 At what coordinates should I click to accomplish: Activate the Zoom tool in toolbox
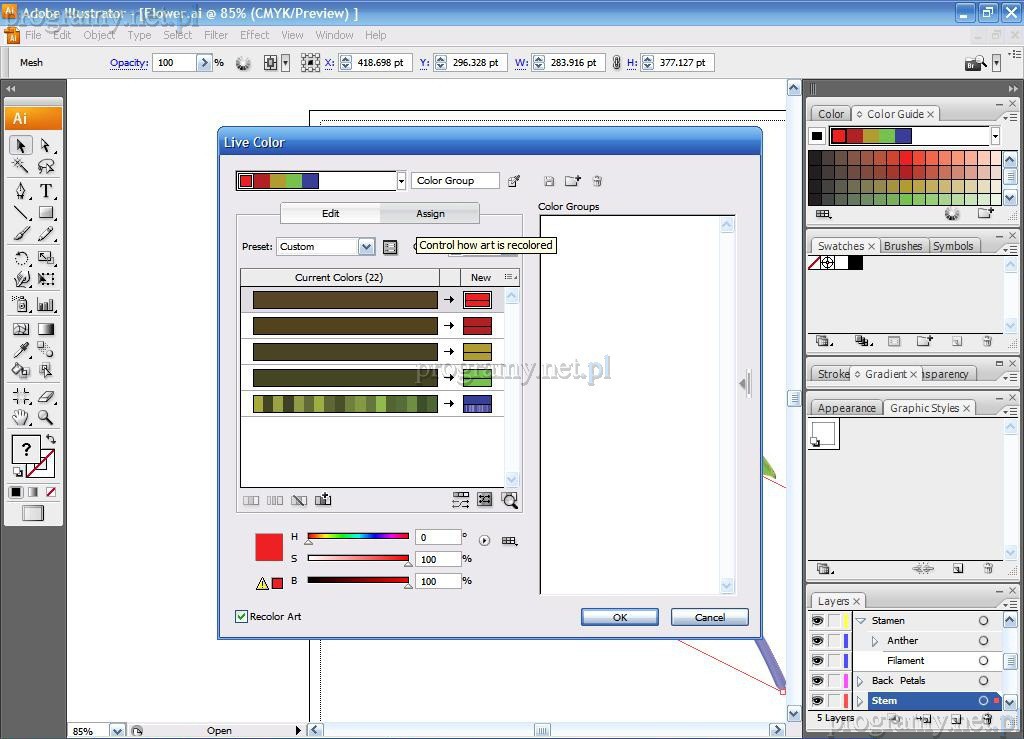(46, 418)
